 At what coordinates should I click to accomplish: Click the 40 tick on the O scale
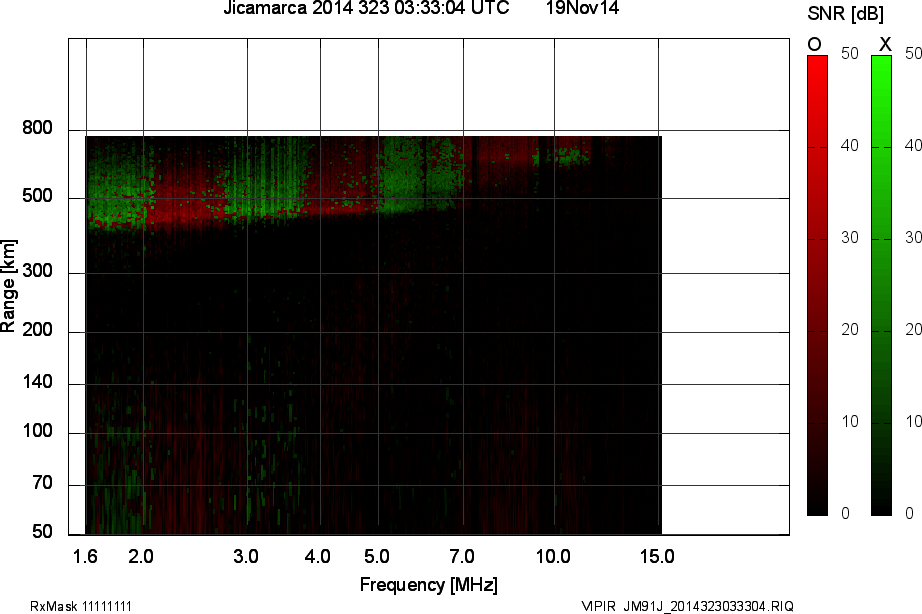click(x=850, y=145)
